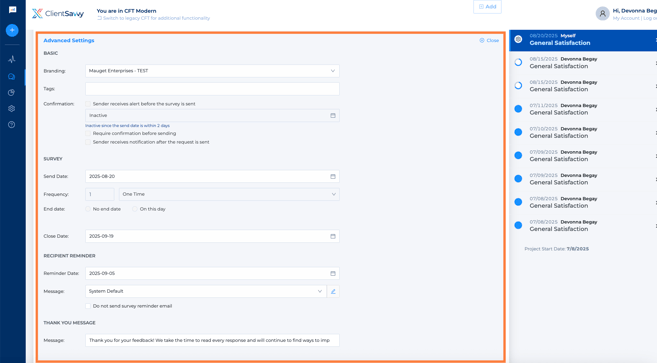Click the Thank You Message text field
The height and width of the screenshot is (363, 657).
(x=212, y=340)
